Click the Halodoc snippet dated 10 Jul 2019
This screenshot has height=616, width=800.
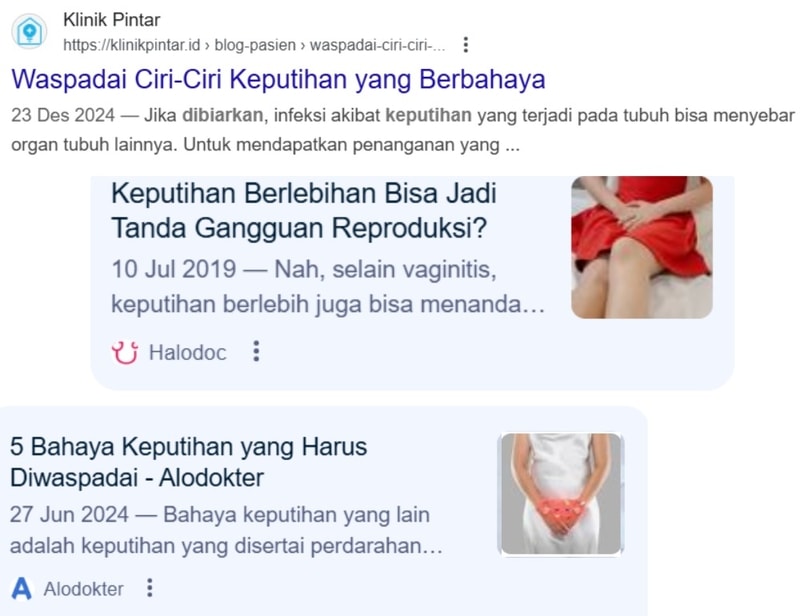pos(328,287)
